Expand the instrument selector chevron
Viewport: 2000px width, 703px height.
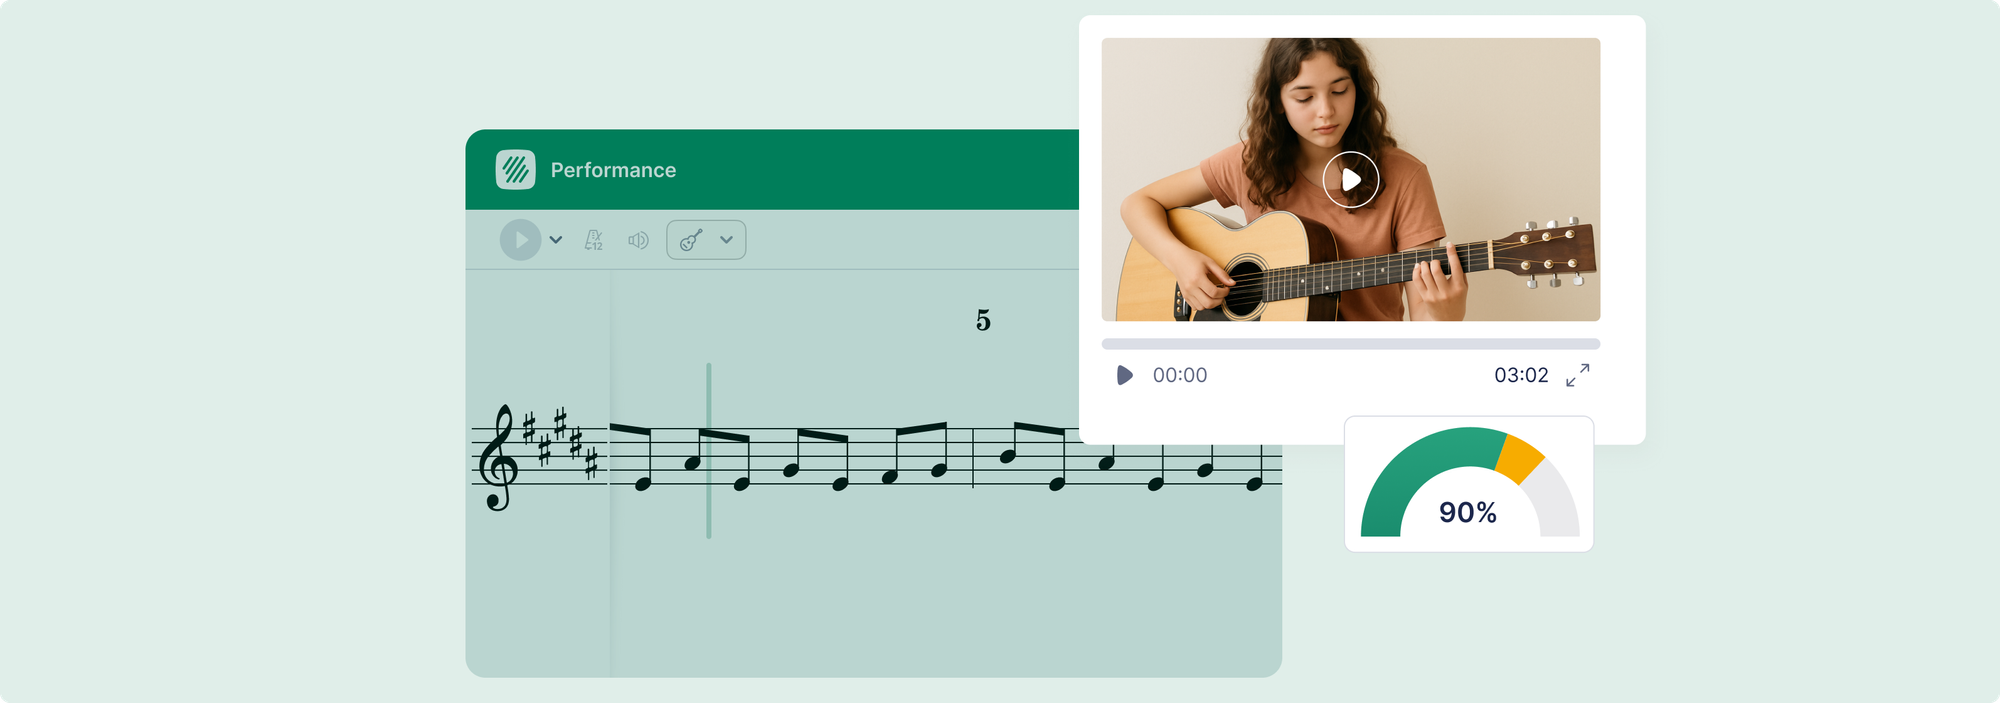727,240
